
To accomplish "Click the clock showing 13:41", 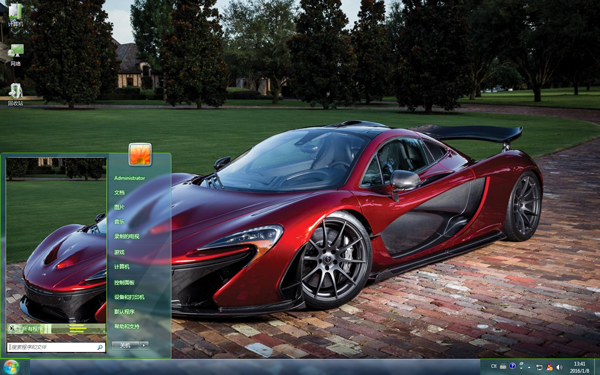I will pyautogui.click(x=579, y=364).
